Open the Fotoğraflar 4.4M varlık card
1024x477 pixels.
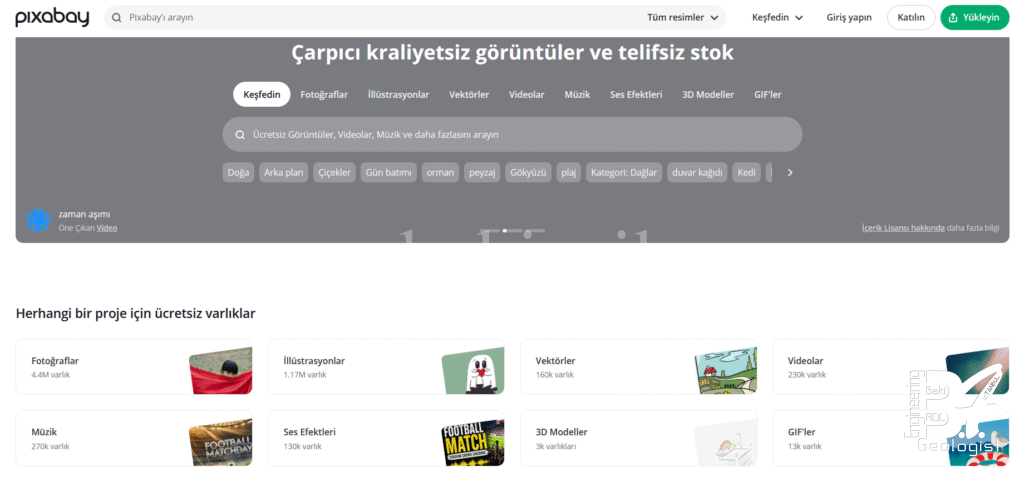click(x=134, y=367)
